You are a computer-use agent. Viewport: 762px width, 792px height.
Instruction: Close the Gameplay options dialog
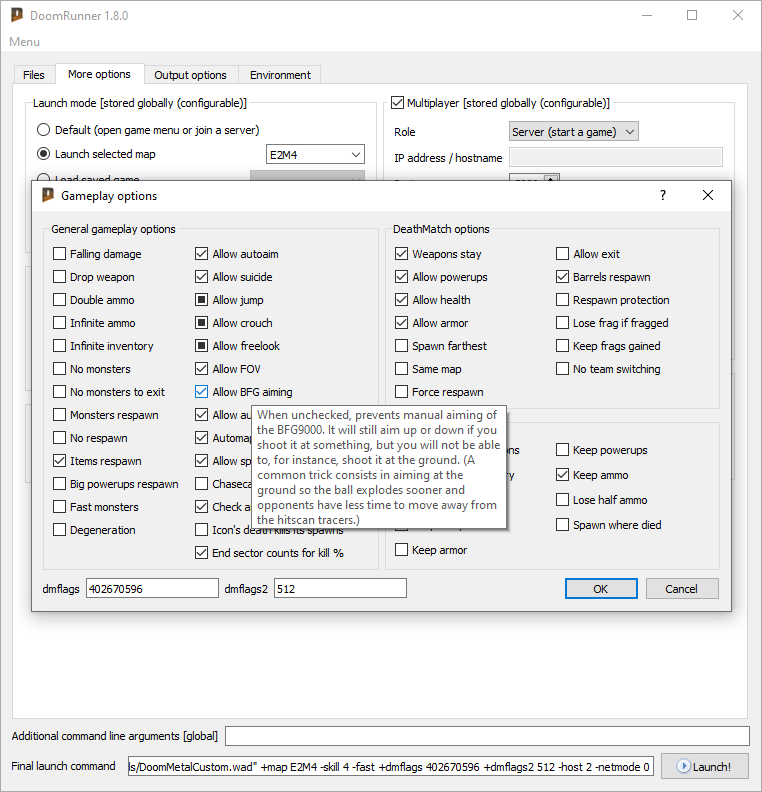point(707,195)
